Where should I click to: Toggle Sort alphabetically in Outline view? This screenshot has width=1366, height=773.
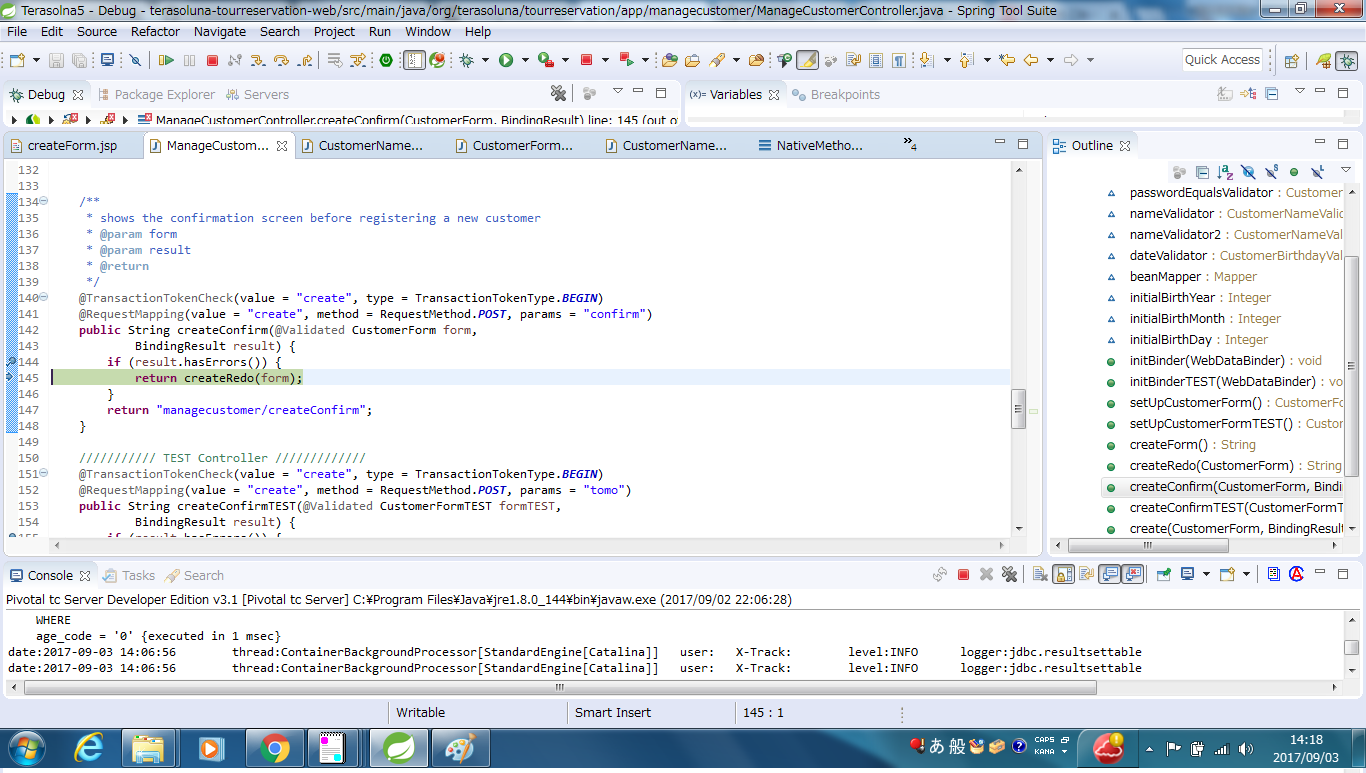1225,172
